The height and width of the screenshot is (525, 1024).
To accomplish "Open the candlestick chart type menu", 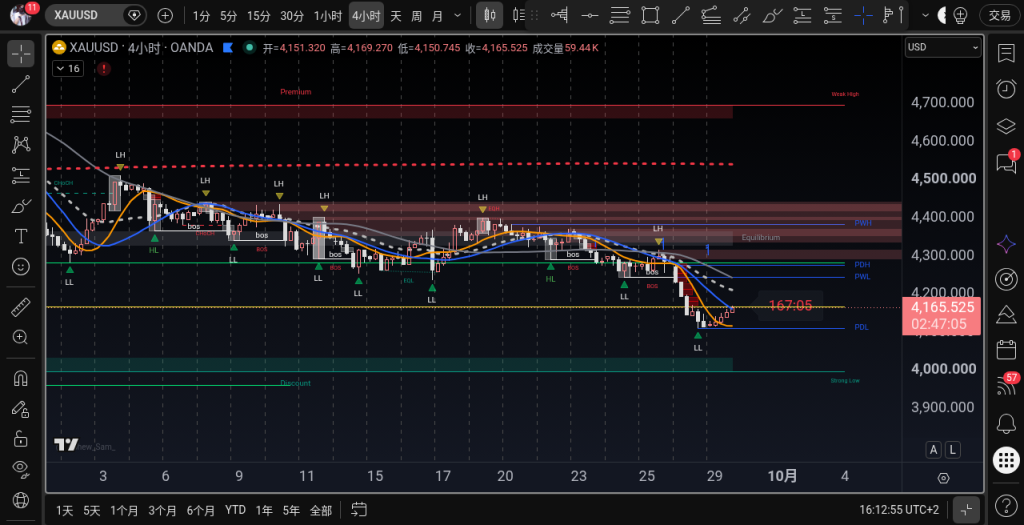I will pos(489,15).
